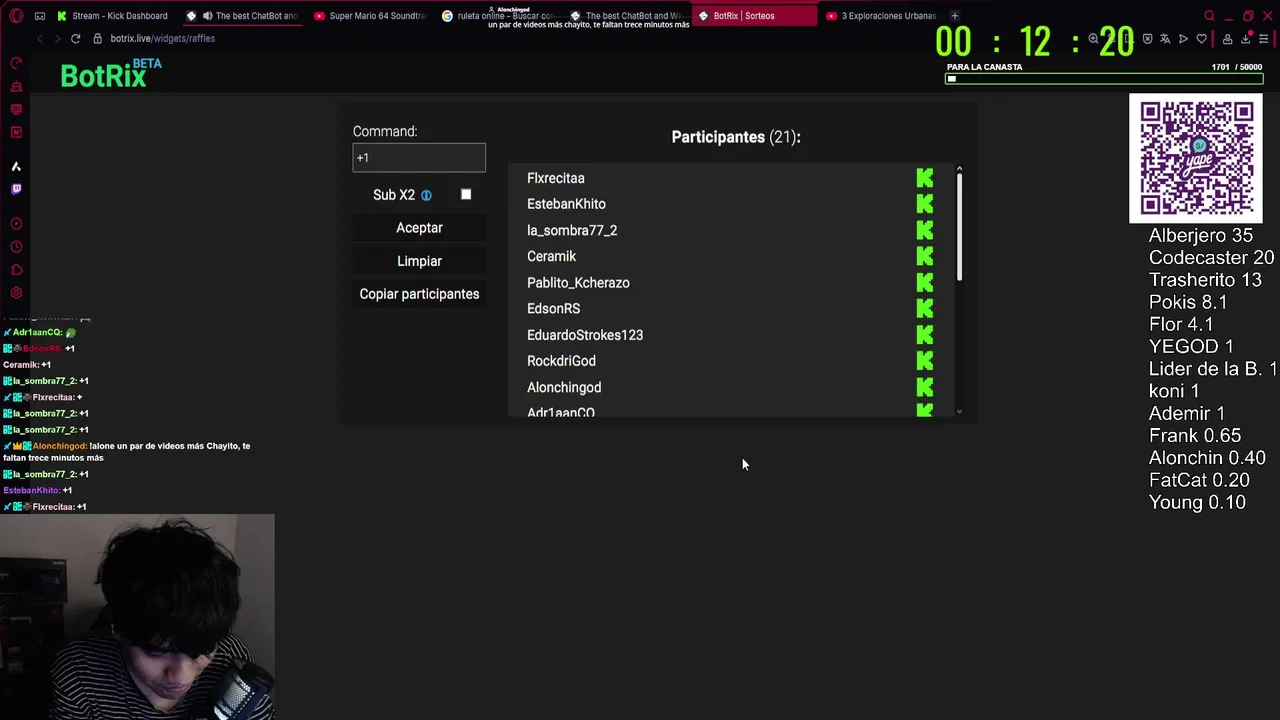Viewport: 1280px width, 720px height.
Task: Select participant EdsonRS
Action: point(553,309)
